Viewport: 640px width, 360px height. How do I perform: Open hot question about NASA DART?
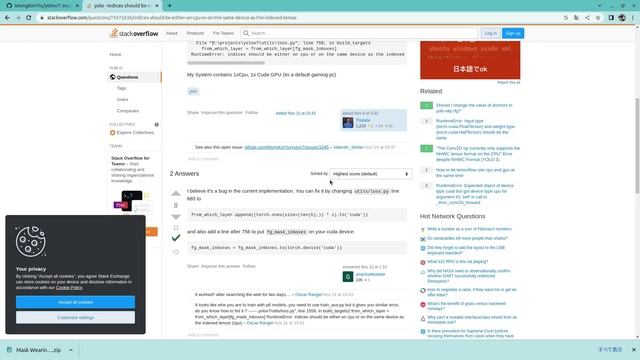click(469, 276)
